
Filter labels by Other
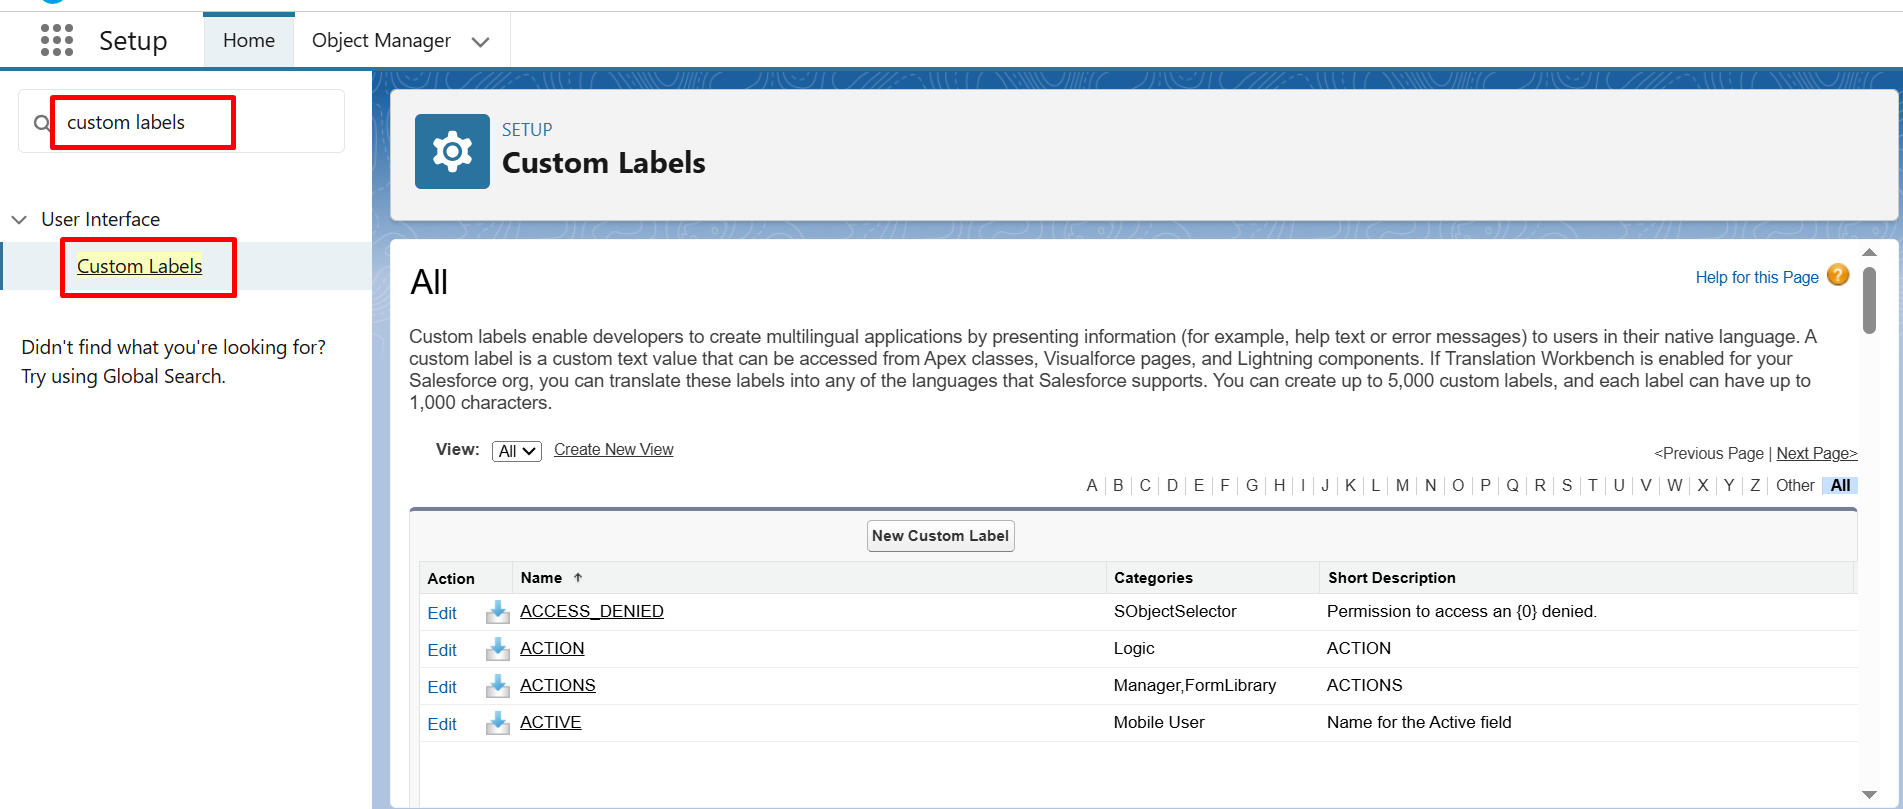tap(1795, 485)
